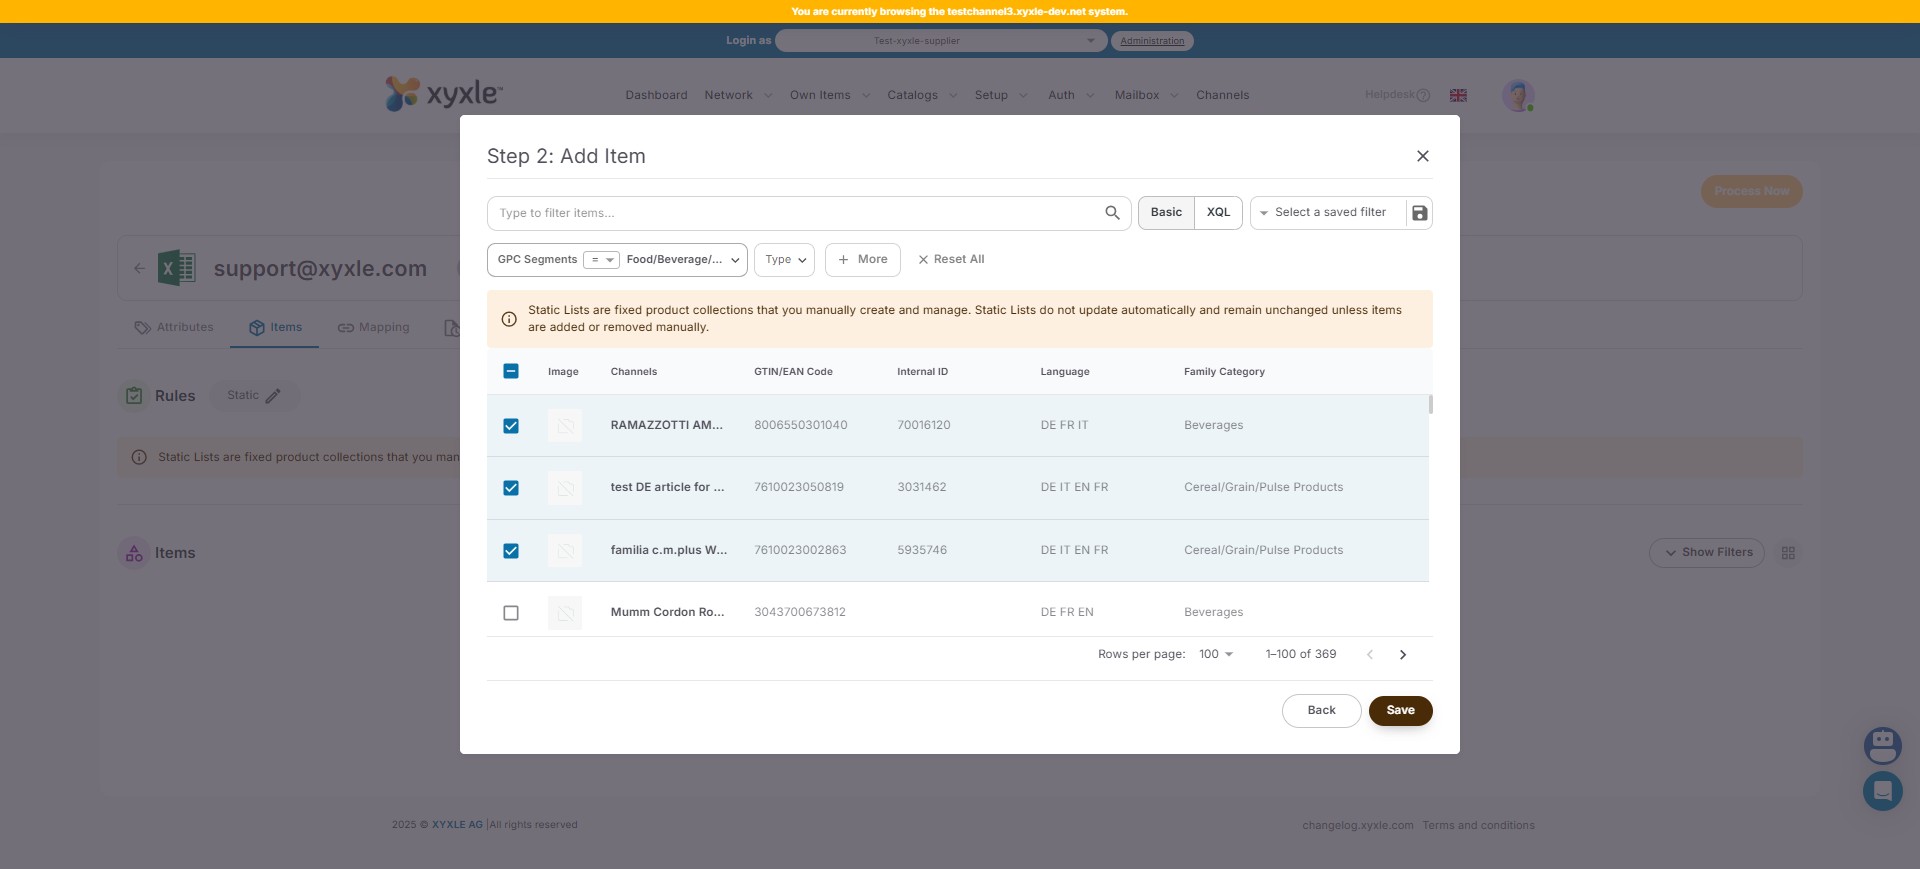The image size is (1920, 869).
Task: Click the Back button
Action: click(x=1321, y=711)
